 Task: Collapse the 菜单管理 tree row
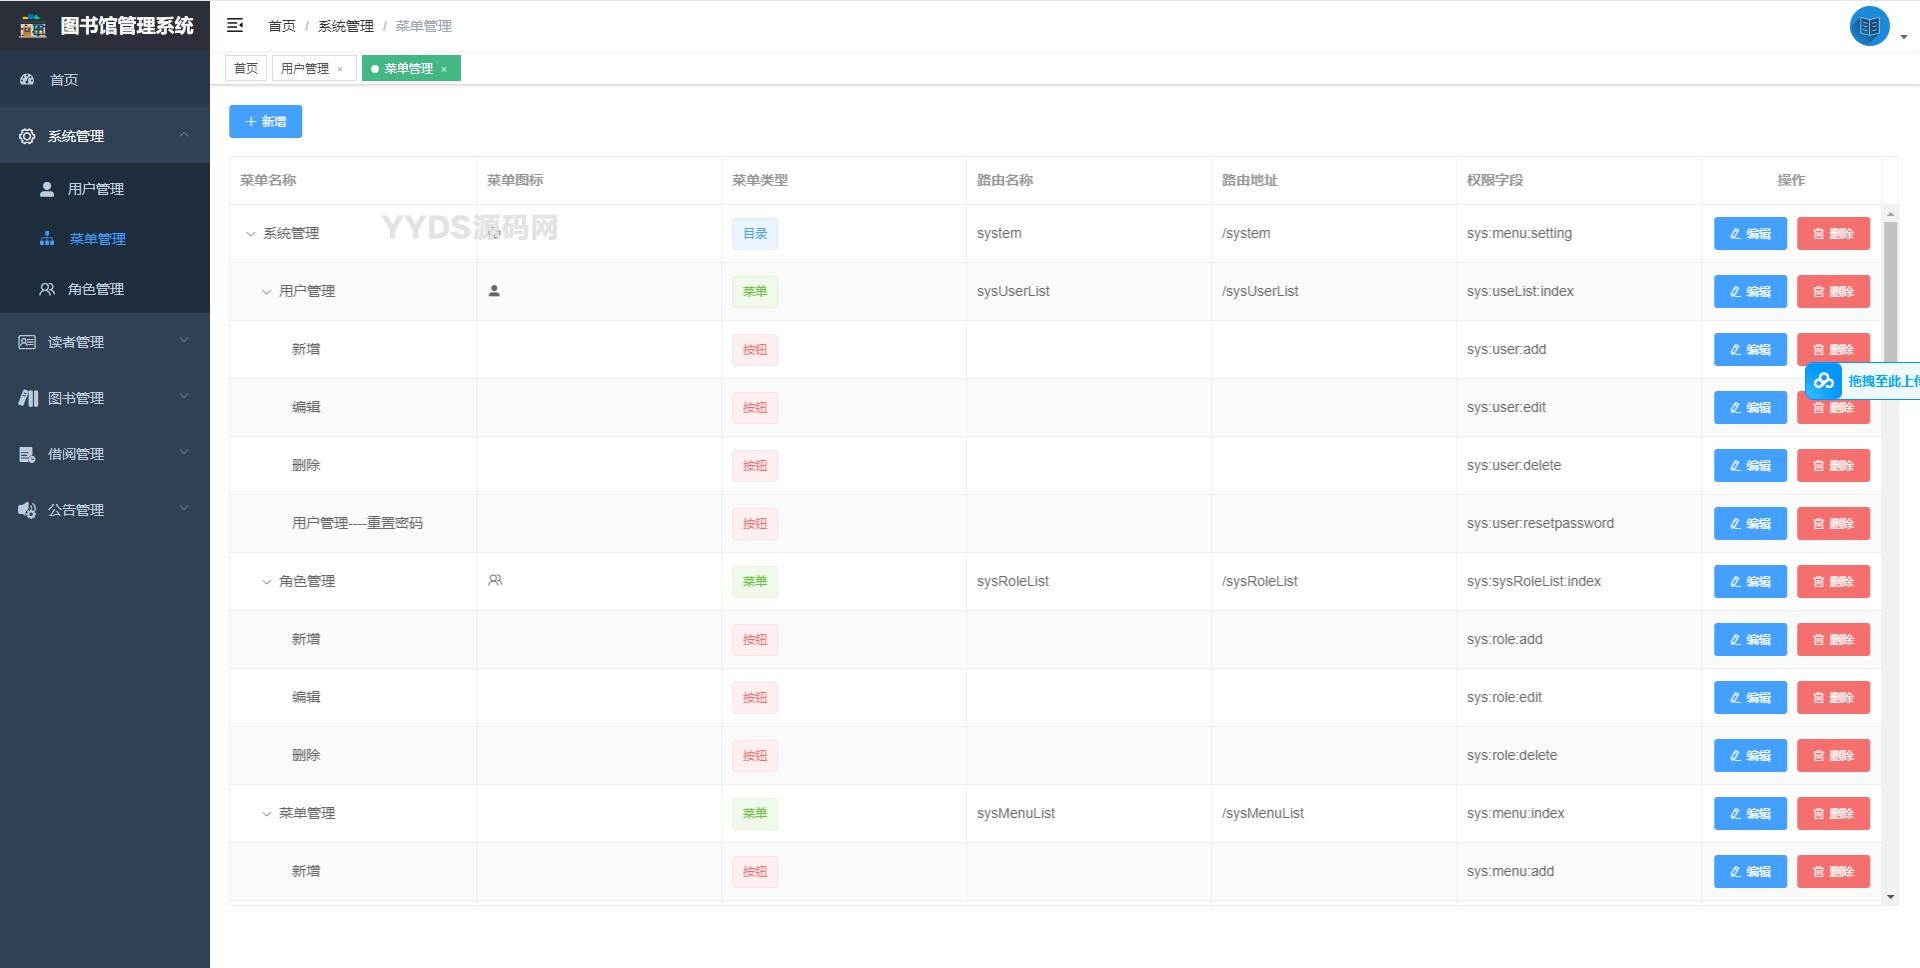pyautogui.click(x=266, y=814)
